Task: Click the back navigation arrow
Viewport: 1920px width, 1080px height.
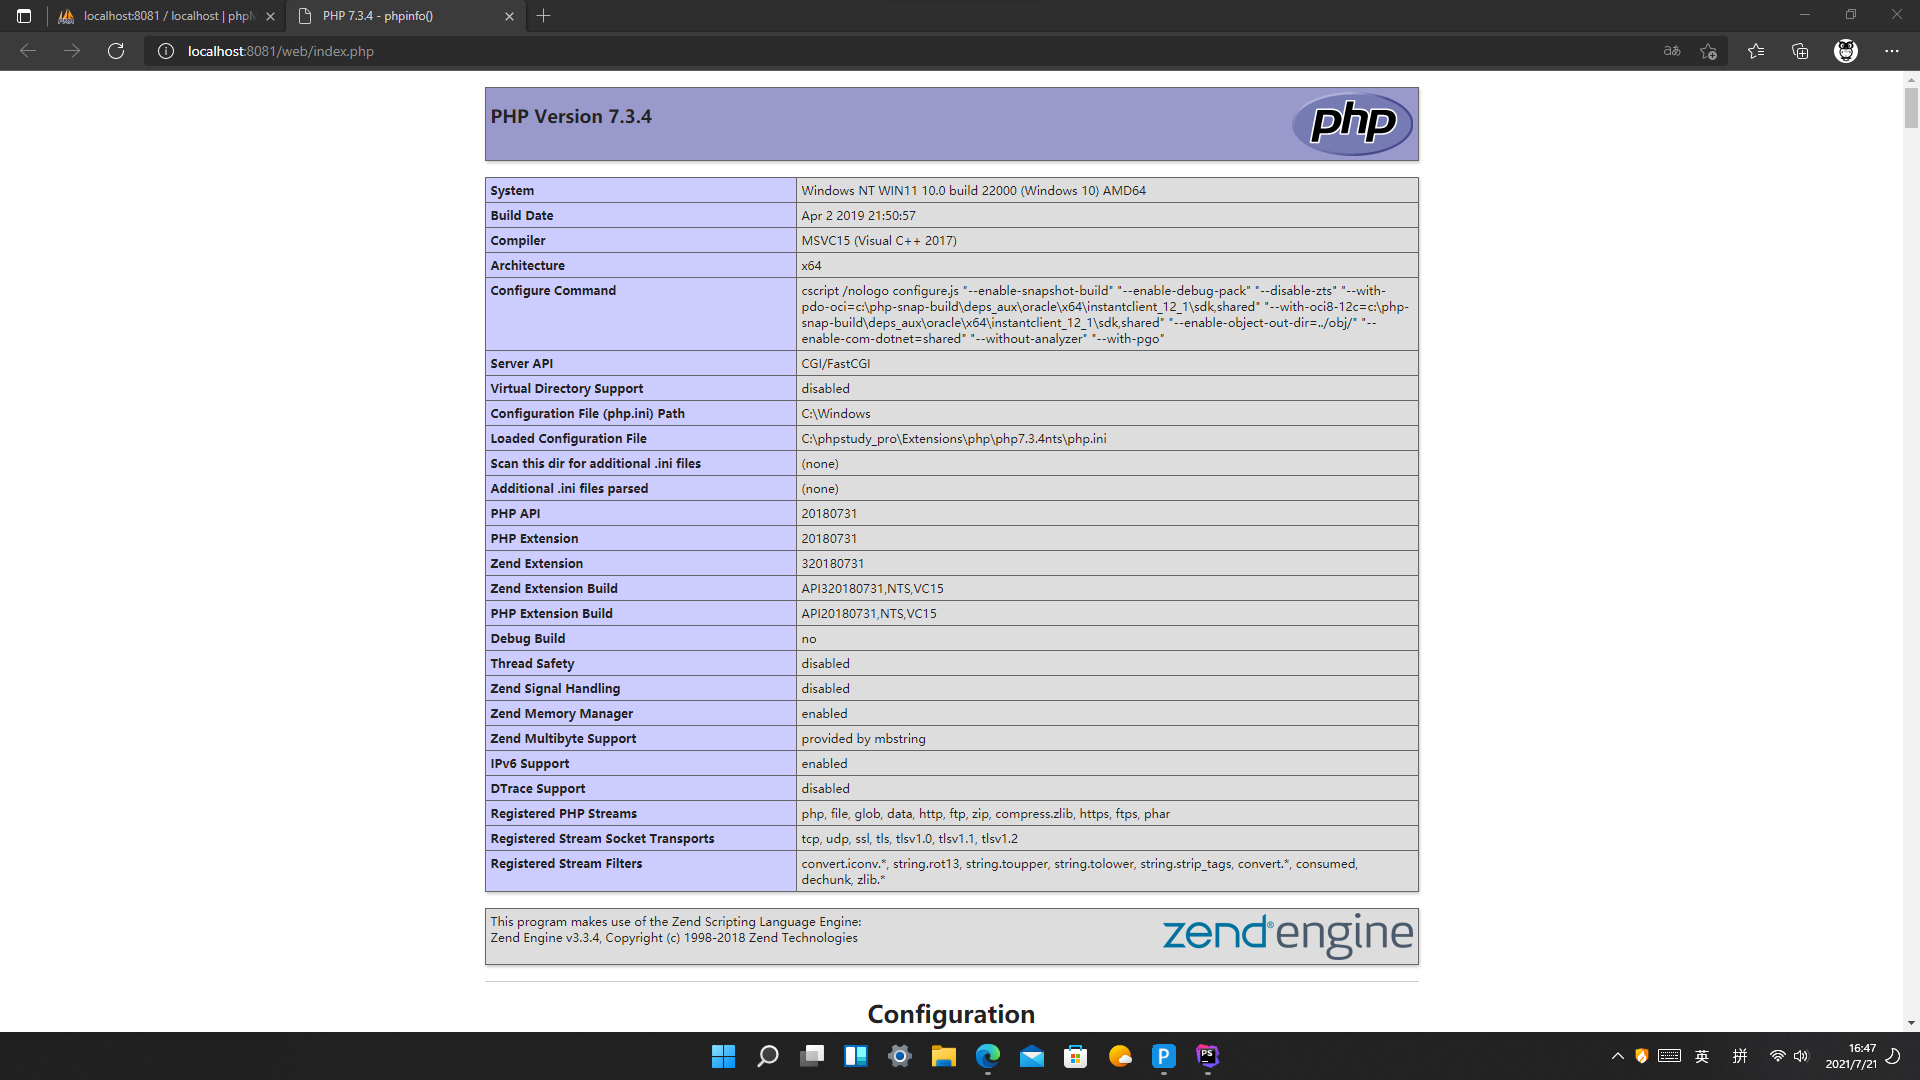Action: tap(28, 51)
